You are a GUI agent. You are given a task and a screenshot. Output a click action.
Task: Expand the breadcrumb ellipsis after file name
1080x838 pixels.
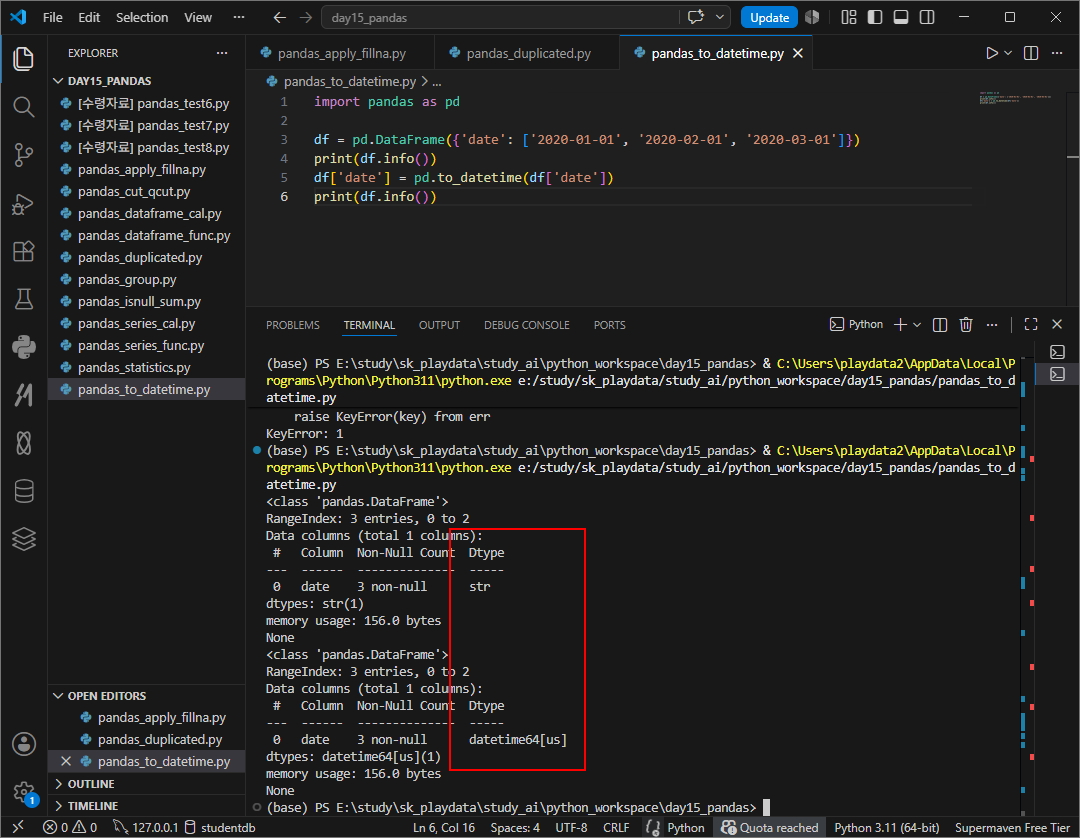(437, 81)
